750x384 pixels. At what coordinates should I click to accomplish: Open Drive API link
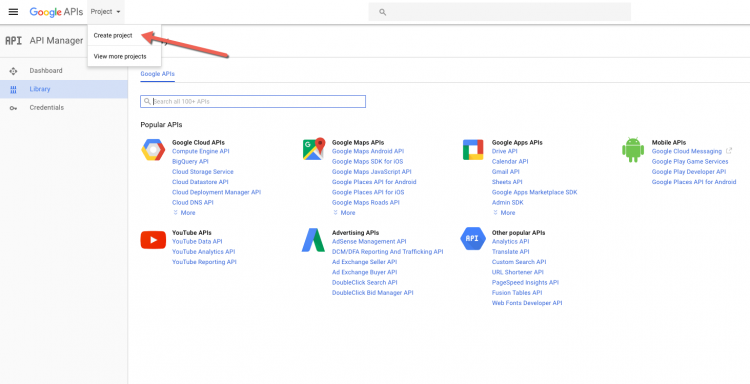505,152
